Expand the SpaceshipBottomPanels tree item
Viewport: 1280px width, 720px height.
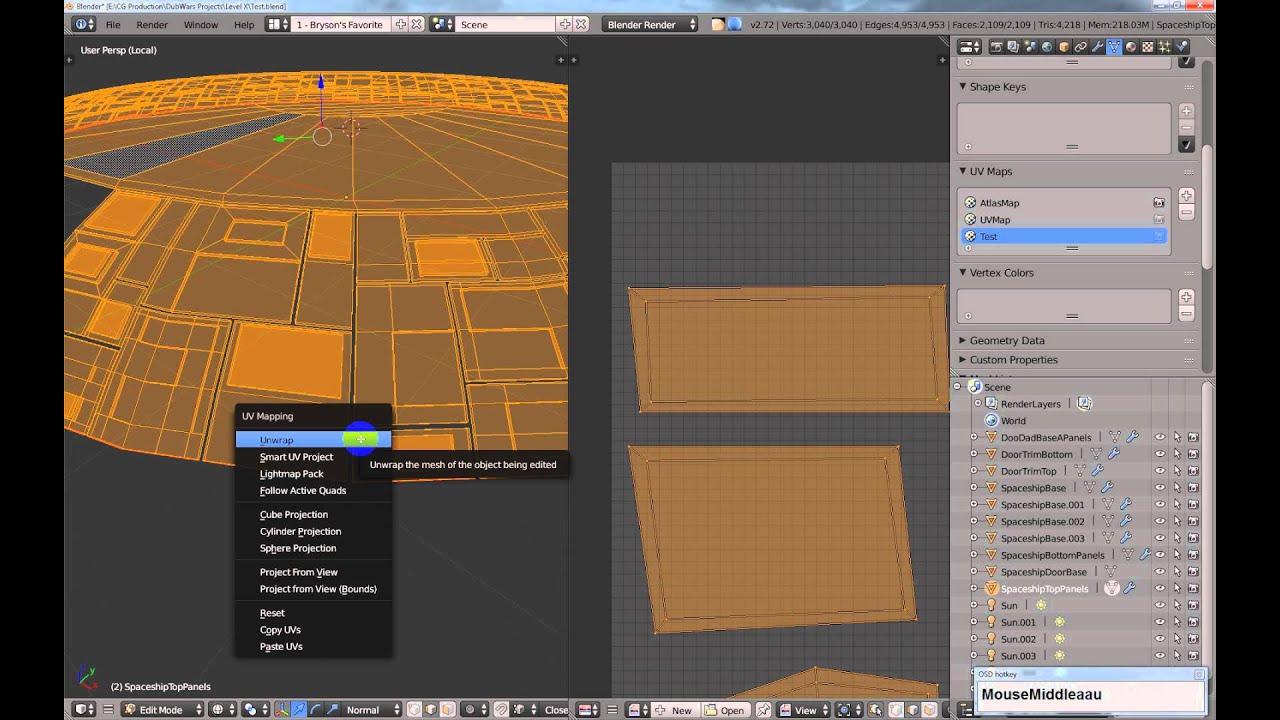click(974, 555)
